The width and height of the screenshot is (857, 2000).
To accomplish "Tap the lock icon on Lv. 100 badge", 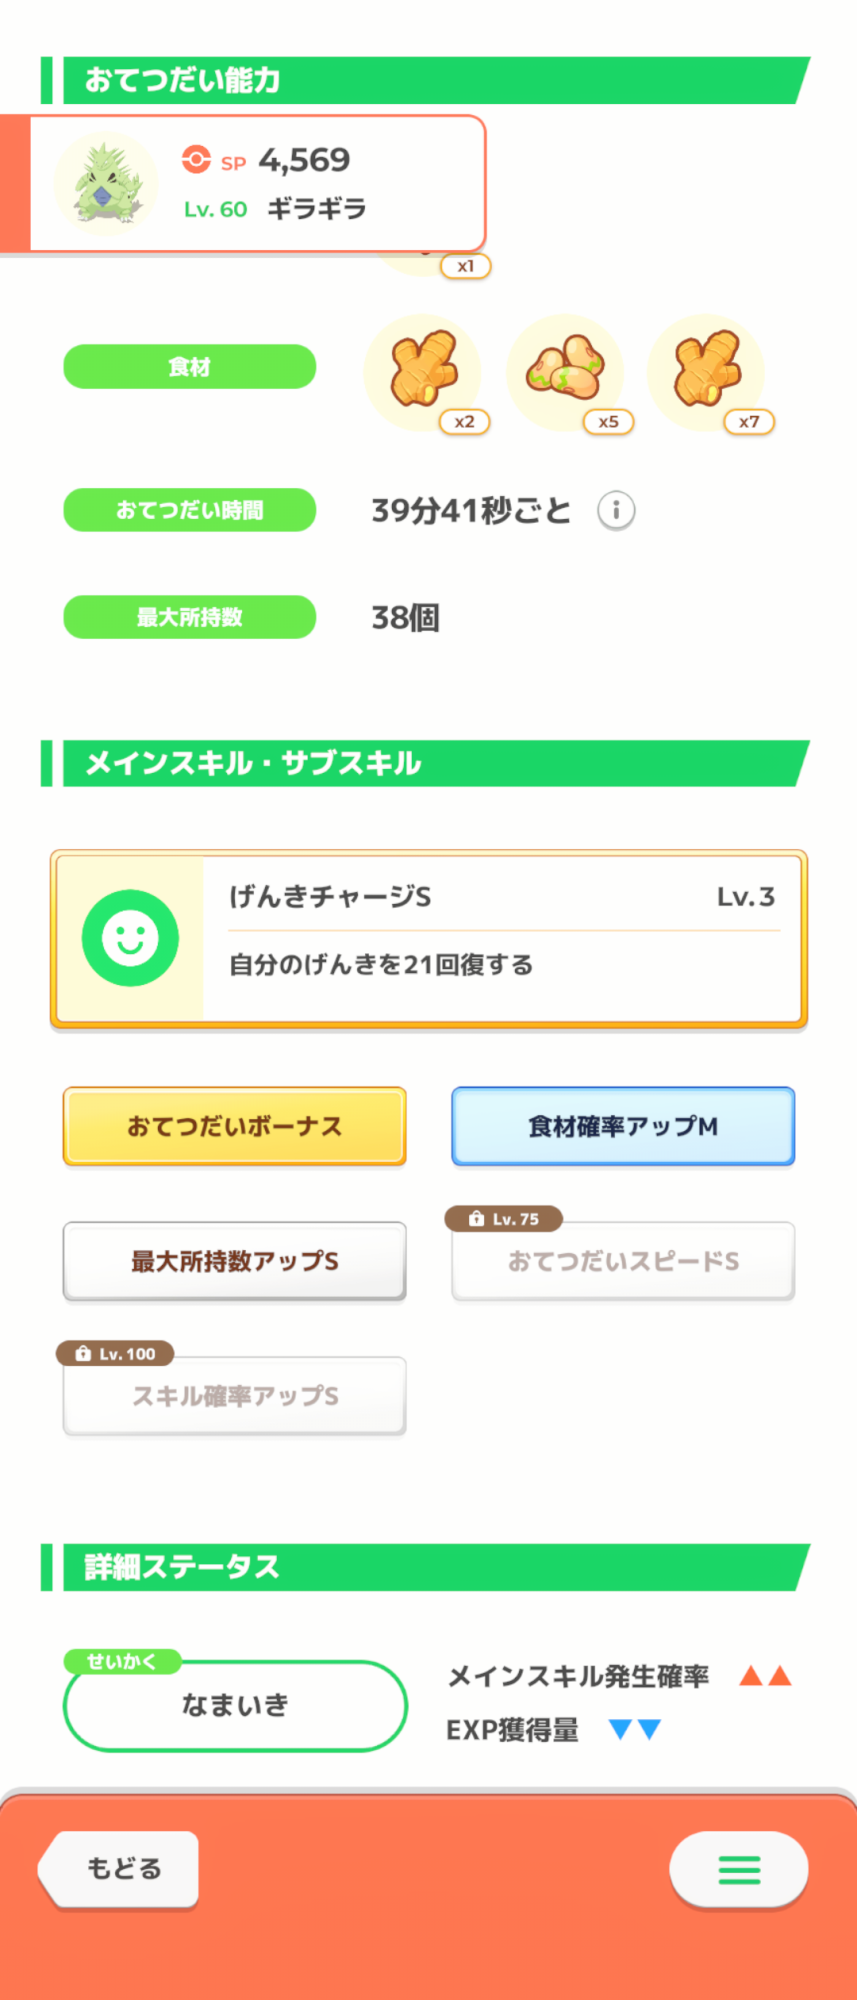I will 83,1354.
